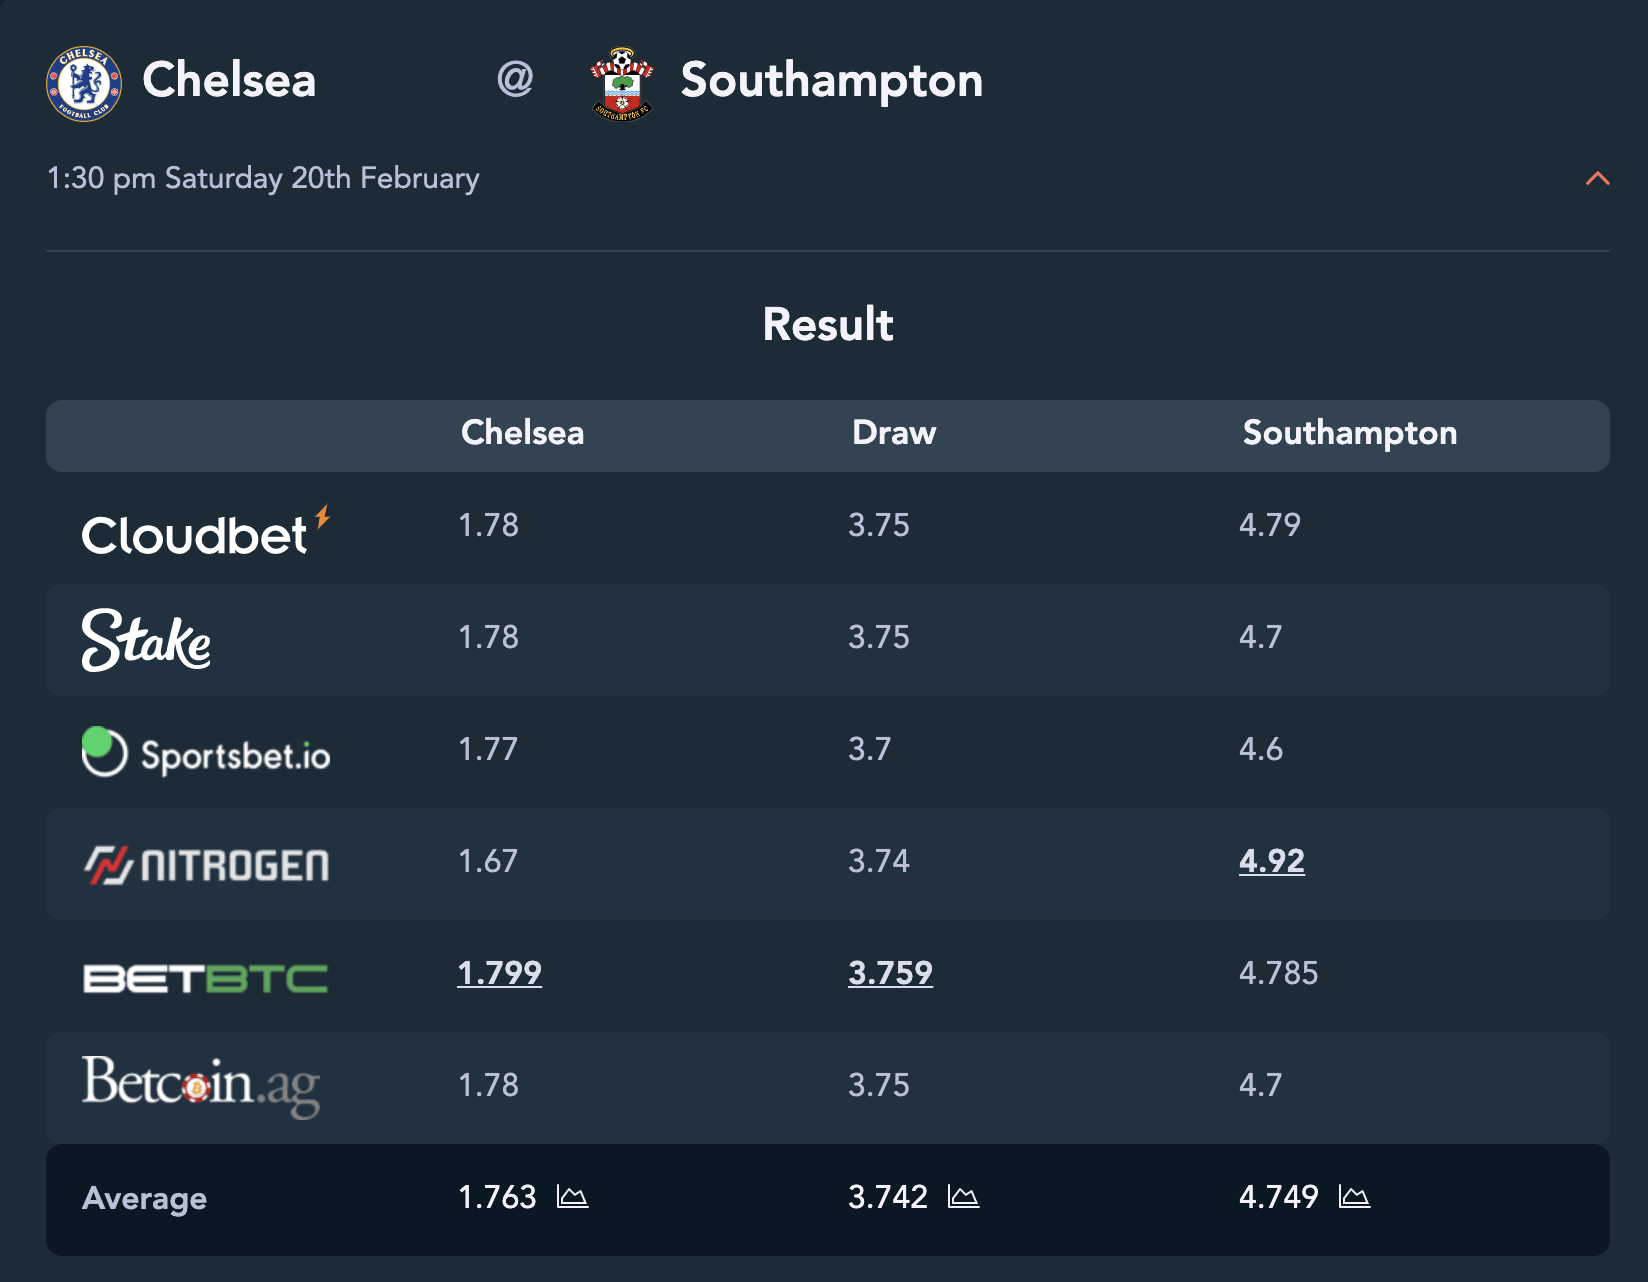Click the Southampton club crest icon
The image size is (1648, 1282).
(622, 84)
